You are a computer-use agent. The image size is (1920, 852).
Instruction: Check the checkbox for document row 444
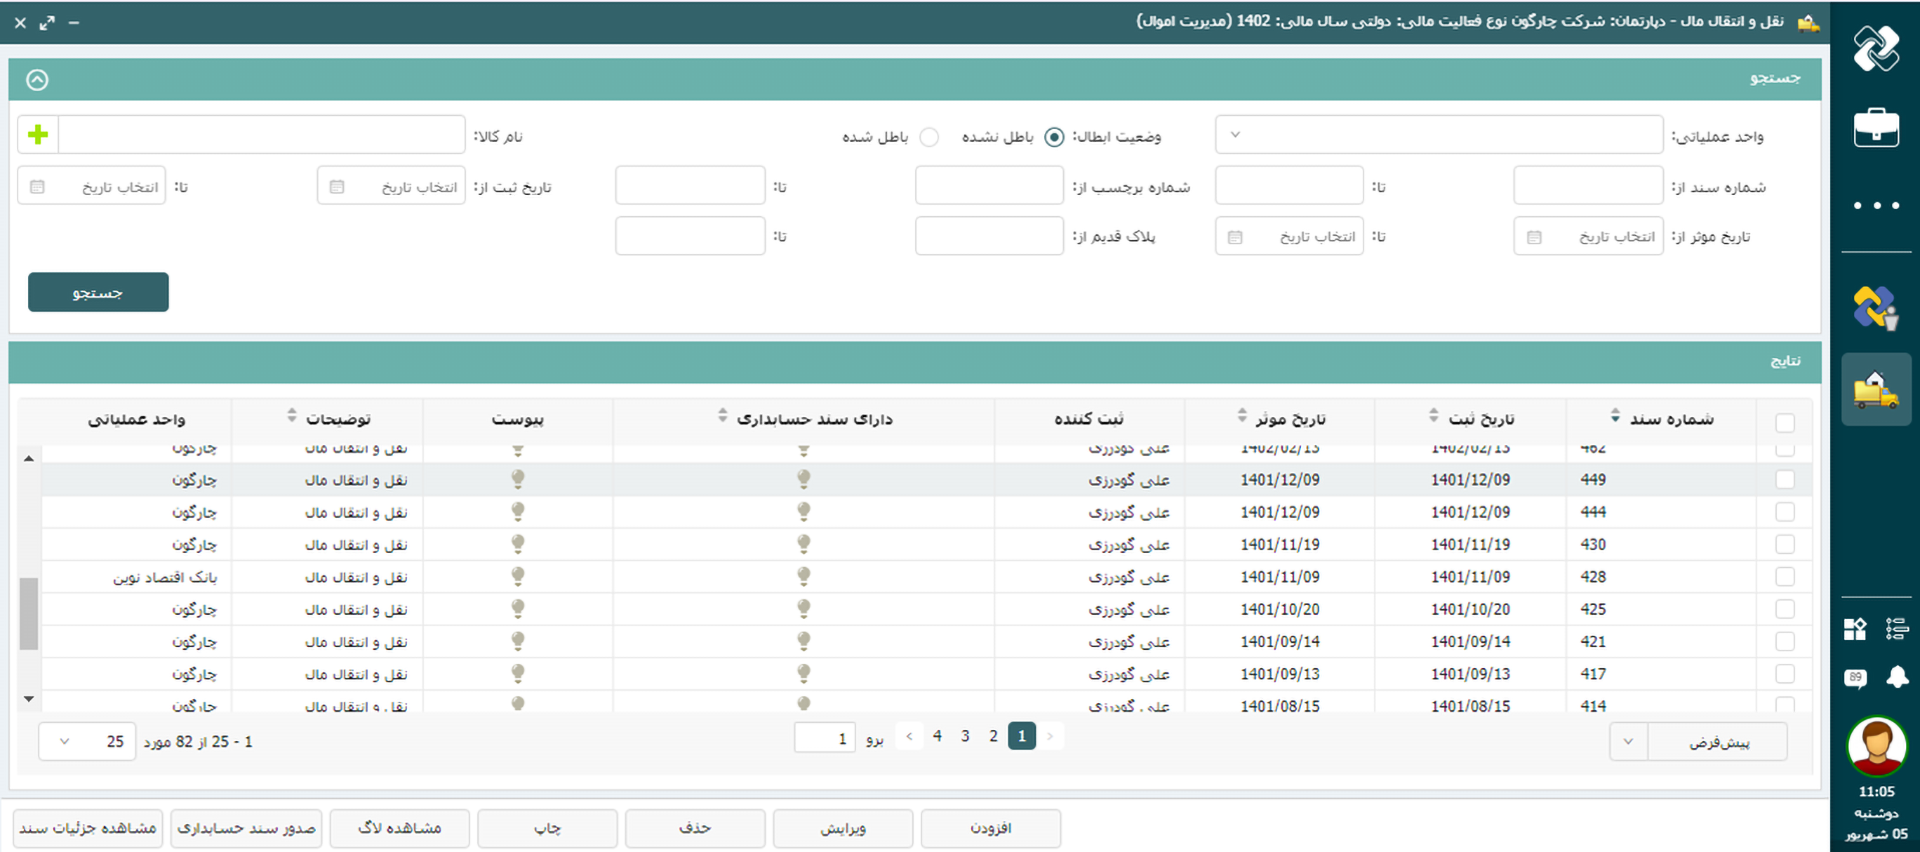tap(1785, 512)
